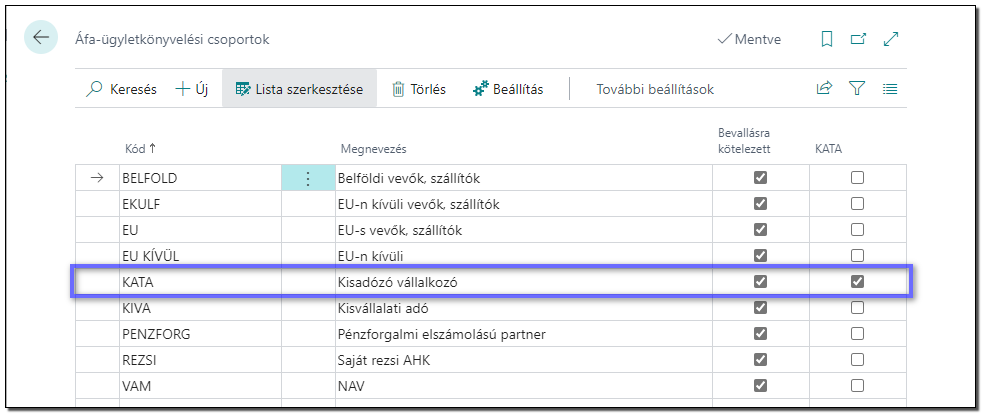Image resolution: width=982 pixels, height=414 pixels.
Task: Switch layout with the list view icon
Action: pyautogui.click(x=890, y=89)
